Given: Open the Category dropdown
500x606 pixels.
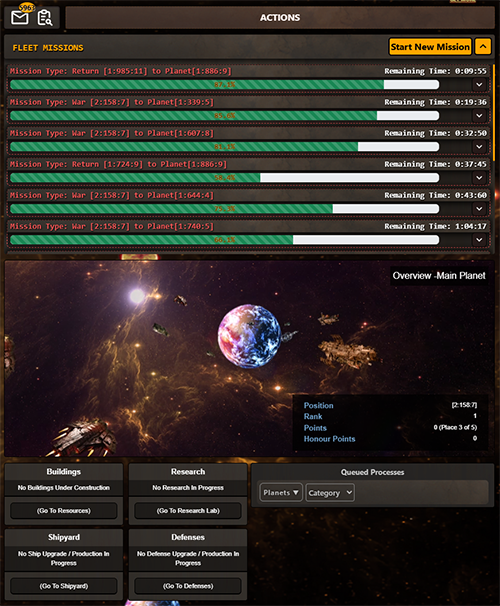Looking at the screenshot, I should (330, 493).
